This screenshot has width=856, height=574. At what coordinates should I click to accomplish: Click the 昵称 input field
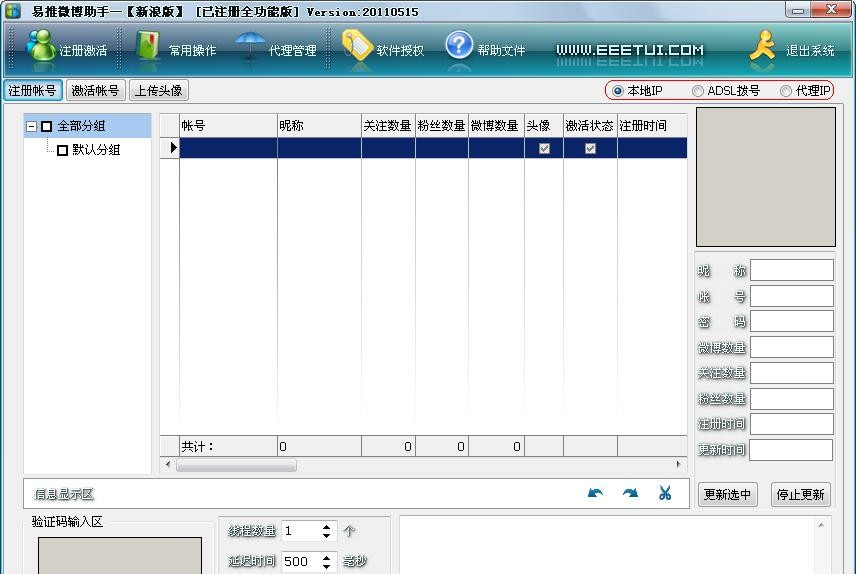[x=792, y=270]
